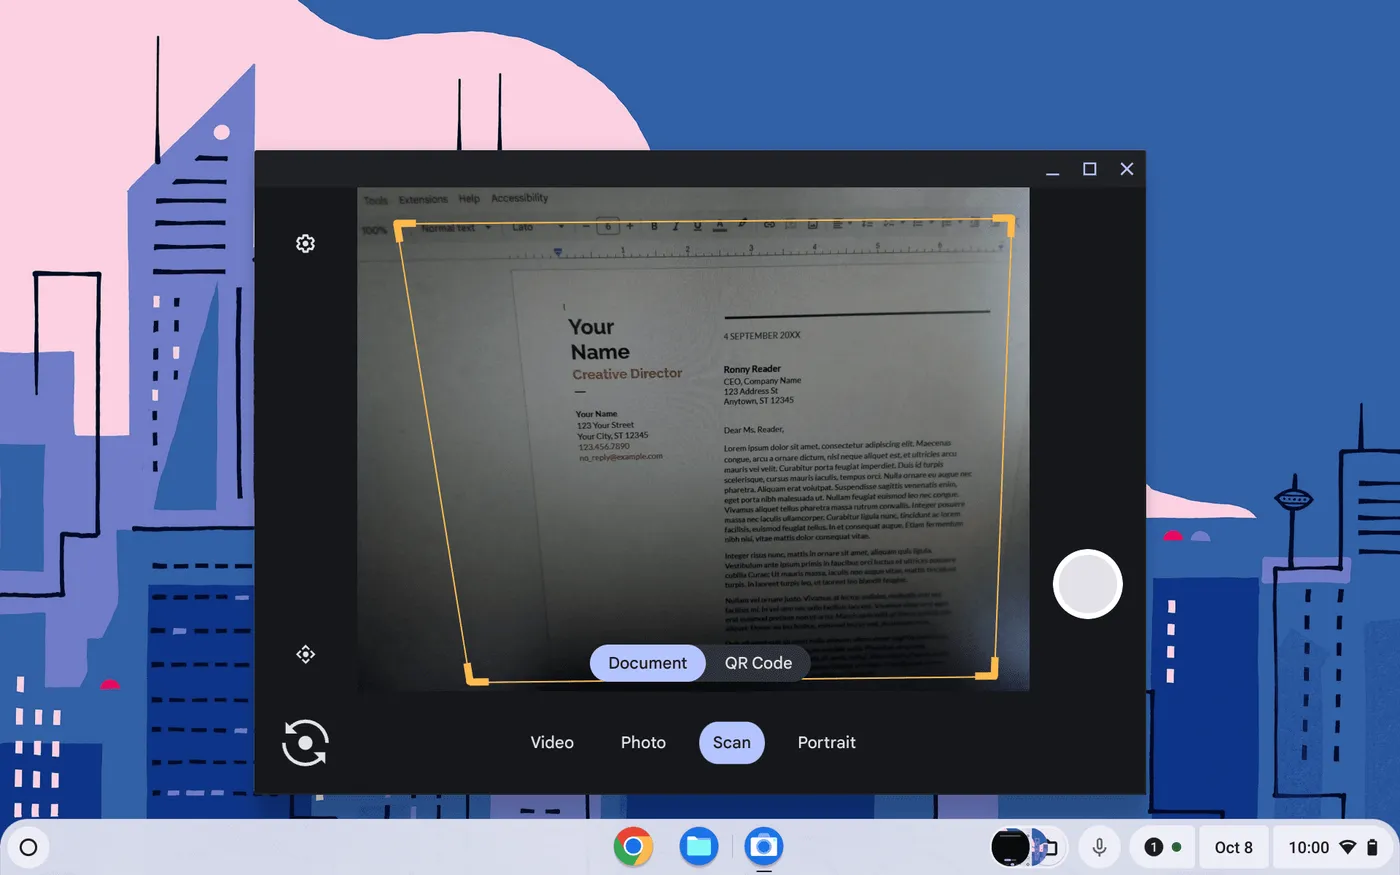
Task: Click the bottom-left orange document corner handle
Action: coord(476,675)
